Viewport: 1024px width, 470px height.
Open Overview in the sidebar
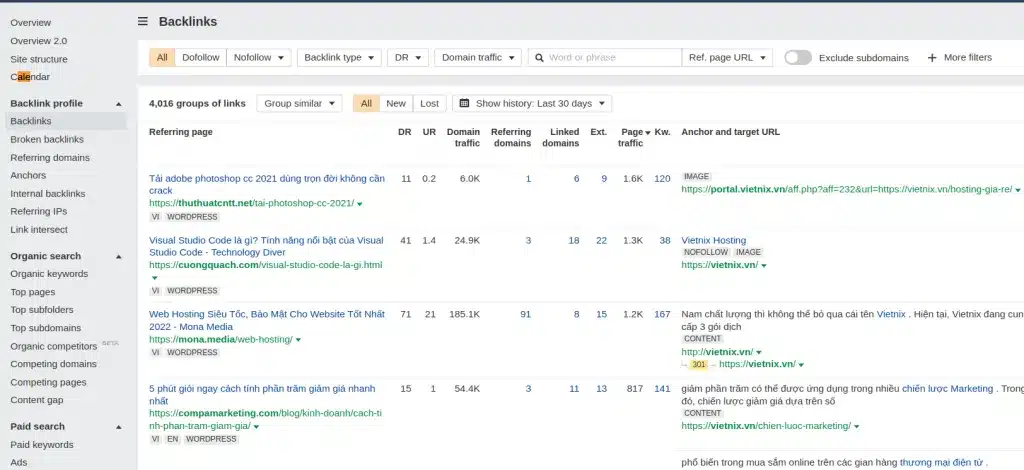pyautogui.click(x=31, y=22)
